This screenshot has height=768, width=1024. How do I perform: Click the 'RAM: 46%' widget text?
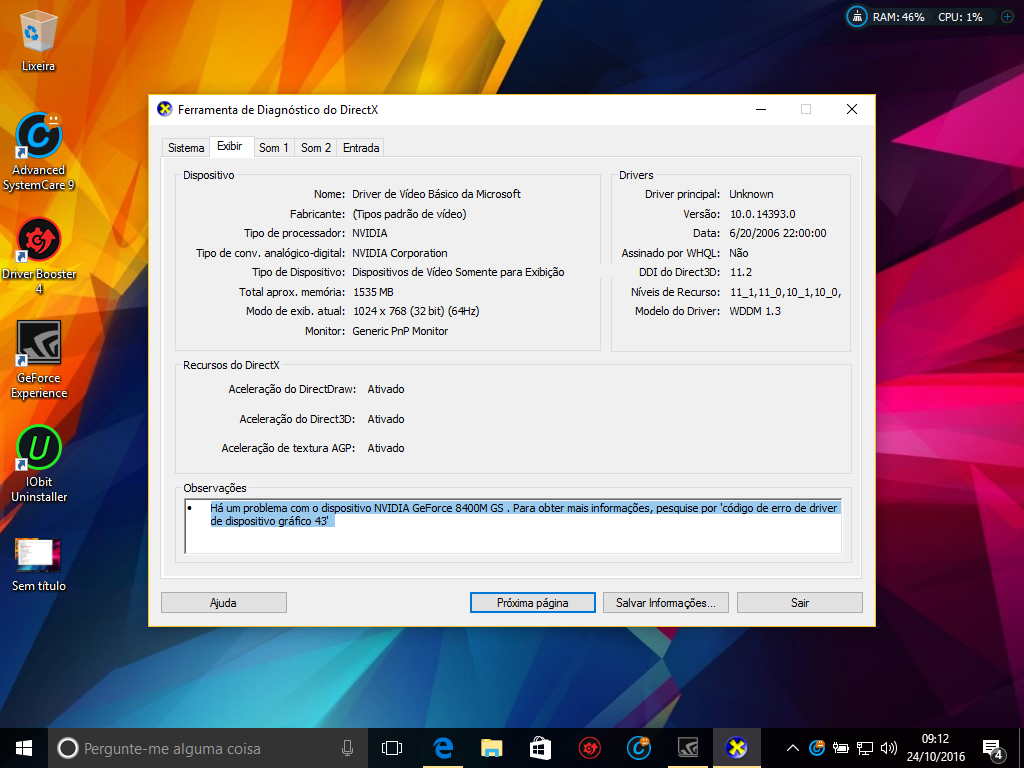pyautogui.click(x=898, y=17)
